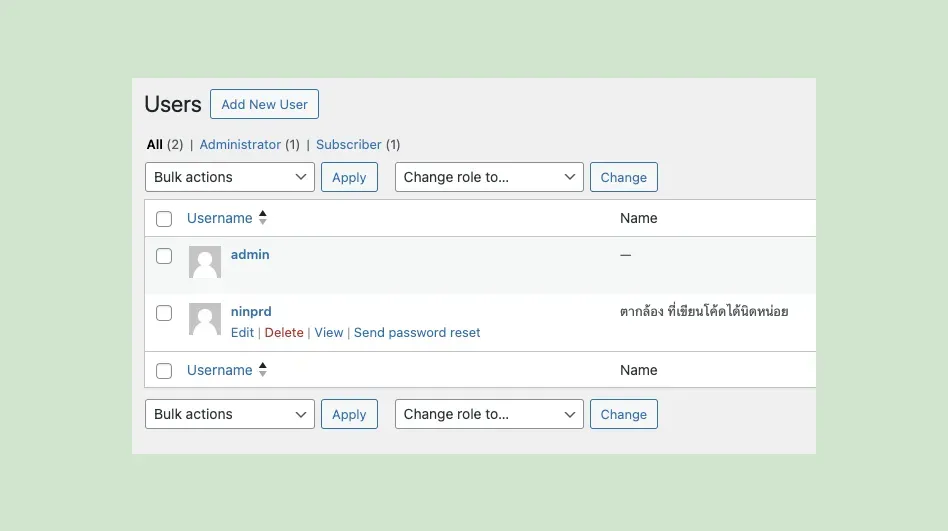Click the sort arrows beside bottom Username footer
This screenshot has height=531, width=948.
[x=263, y=370]
